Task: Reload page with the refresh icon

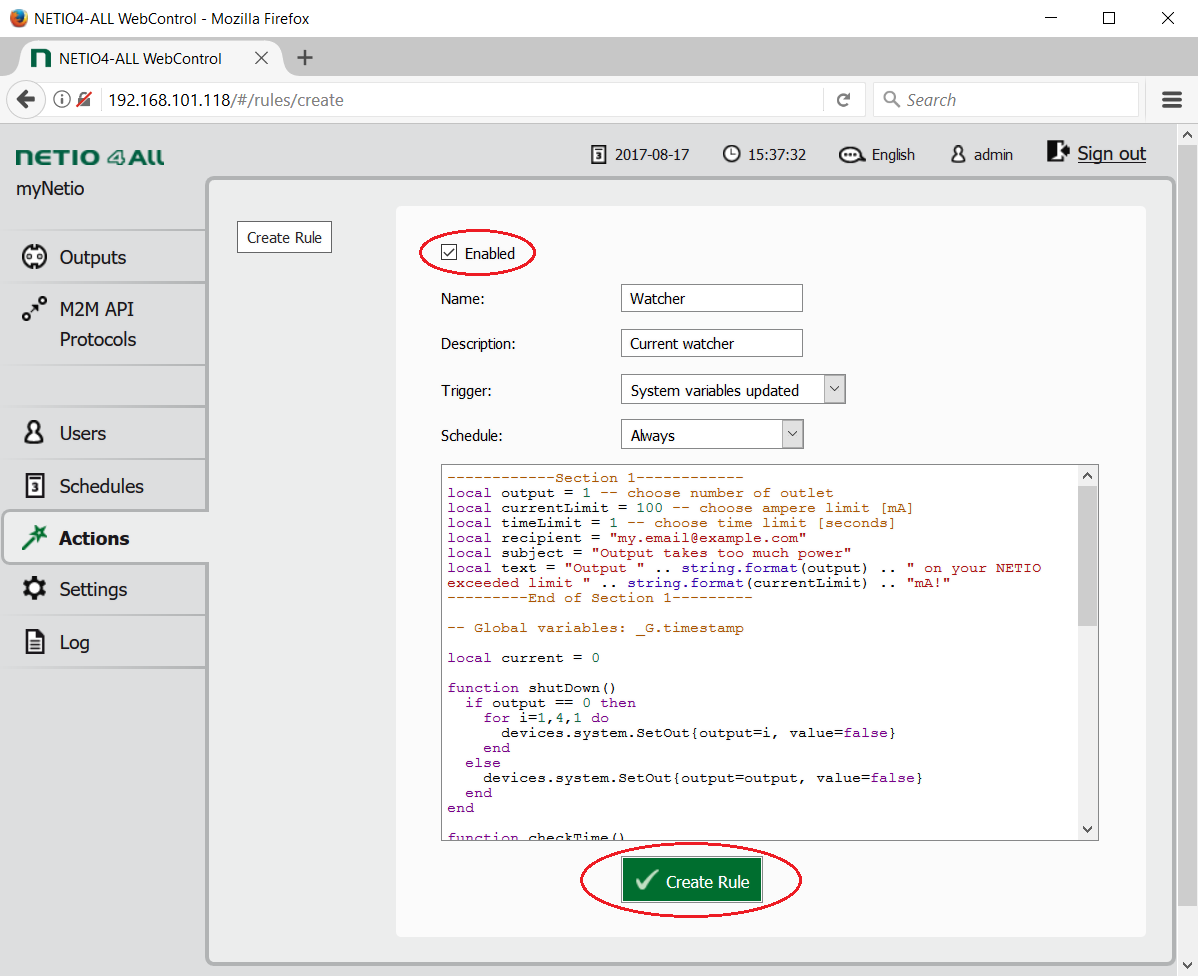Action: pyautogui.click(x=843, y=100)
